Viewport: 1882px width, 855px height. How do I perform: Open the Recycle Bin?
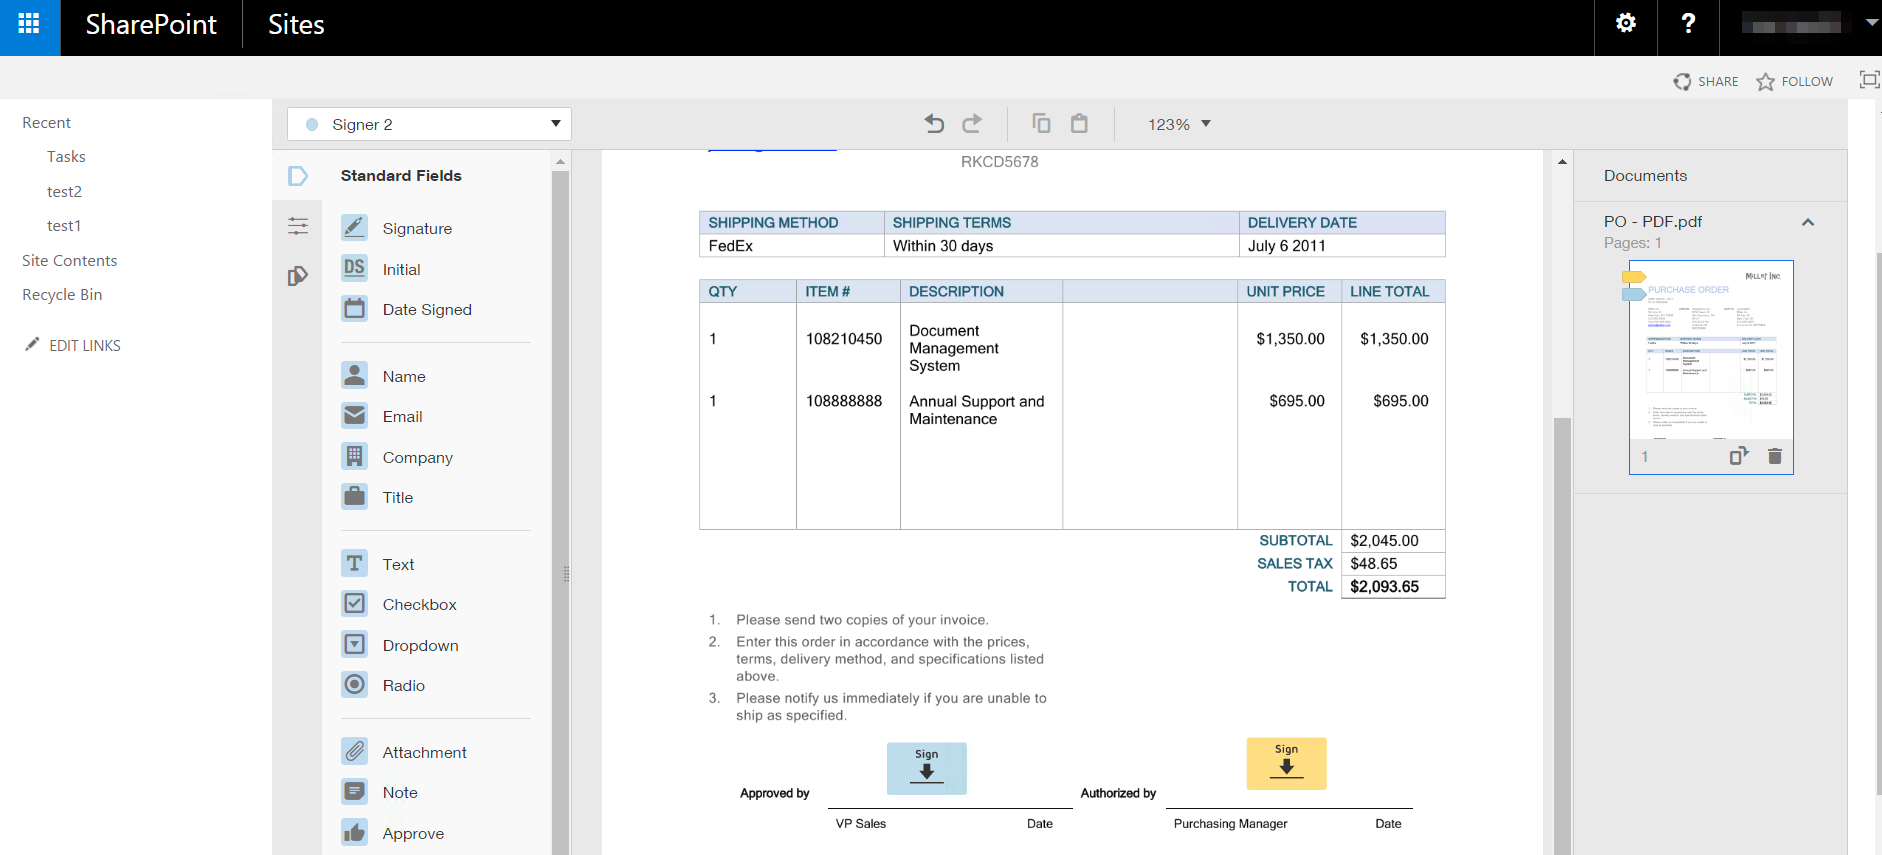tap(62, 294)
